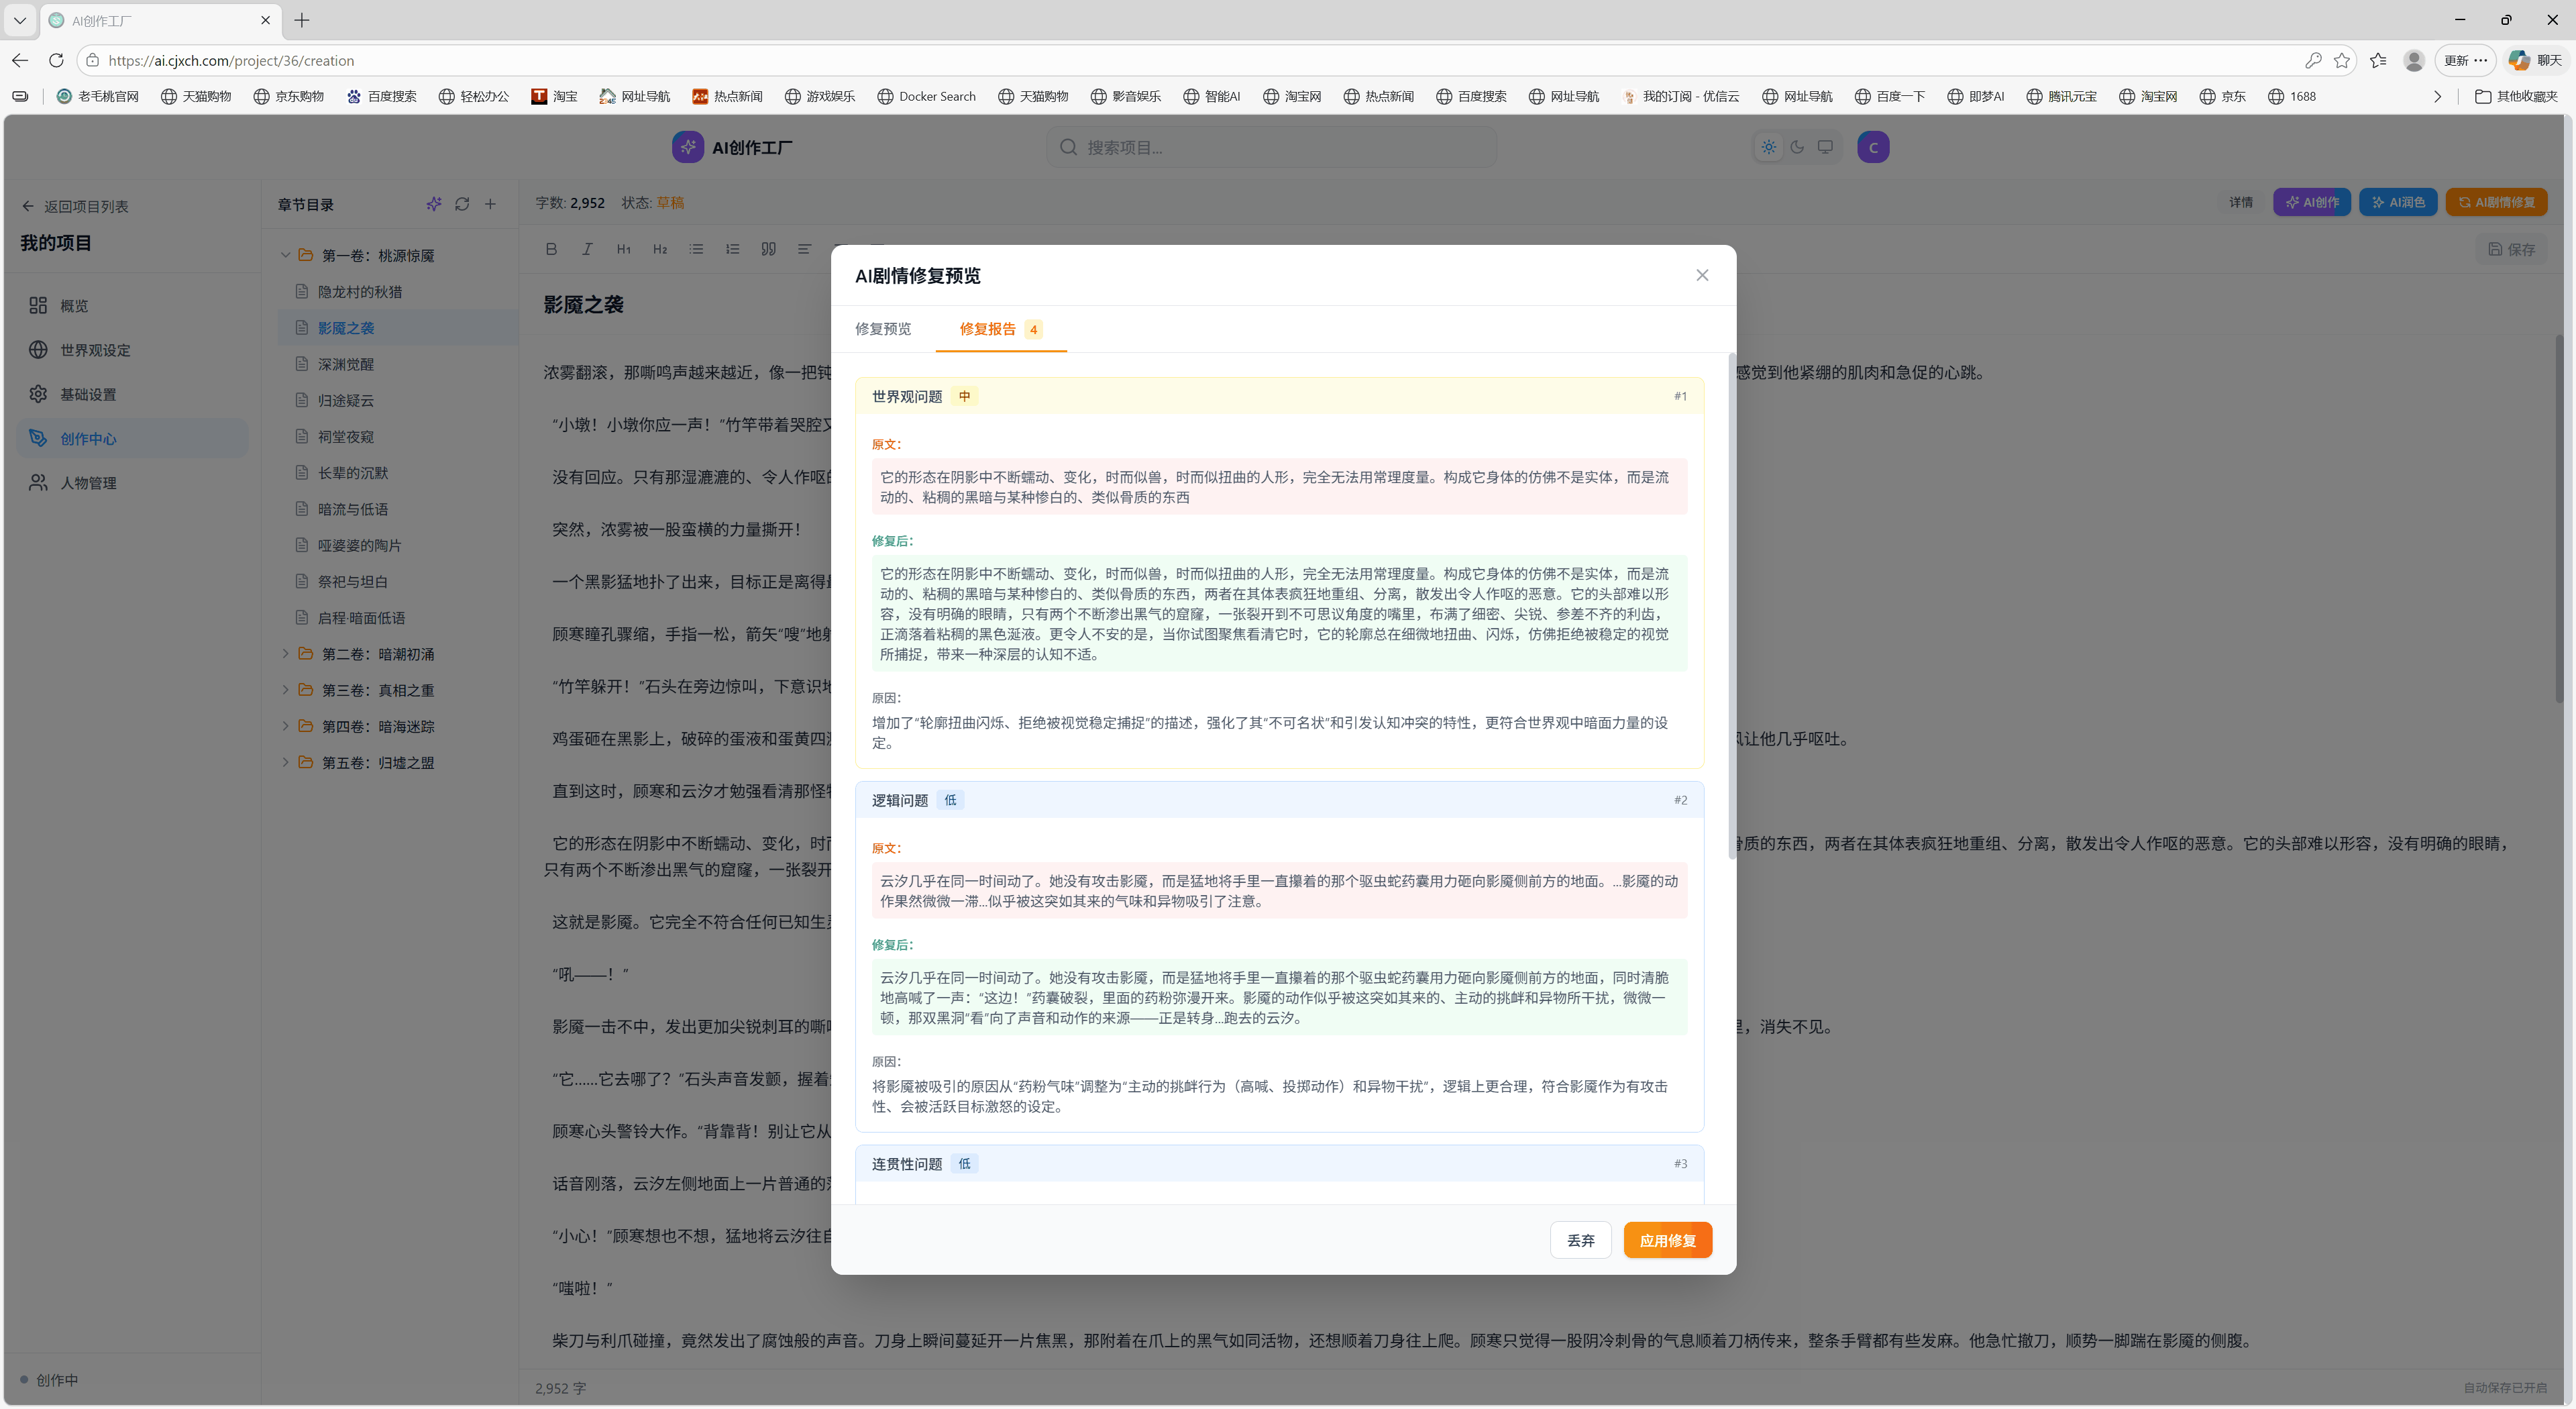2576x1409 pixels.
Task: Click the browser back button
Action: (x=20, y=60)
